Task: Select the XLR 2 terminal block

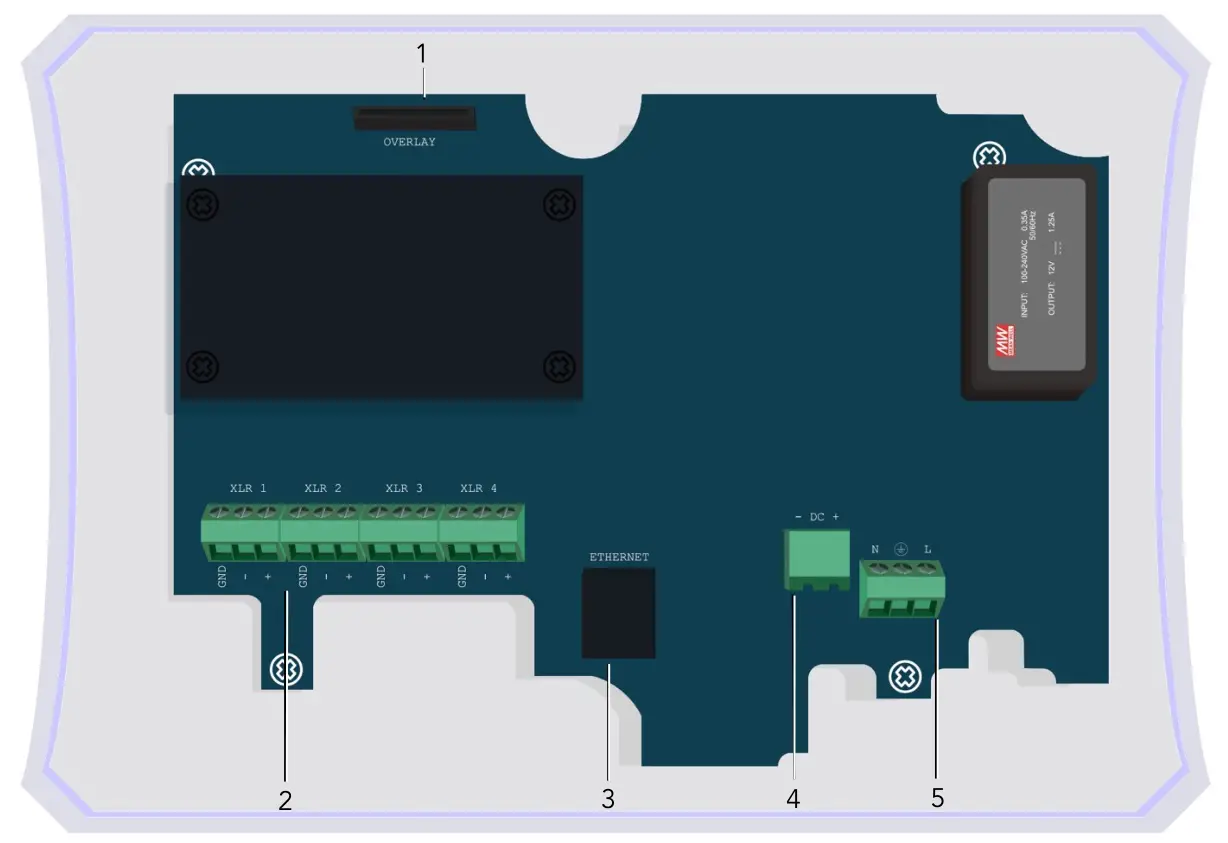Action: (x=320, y=530)
